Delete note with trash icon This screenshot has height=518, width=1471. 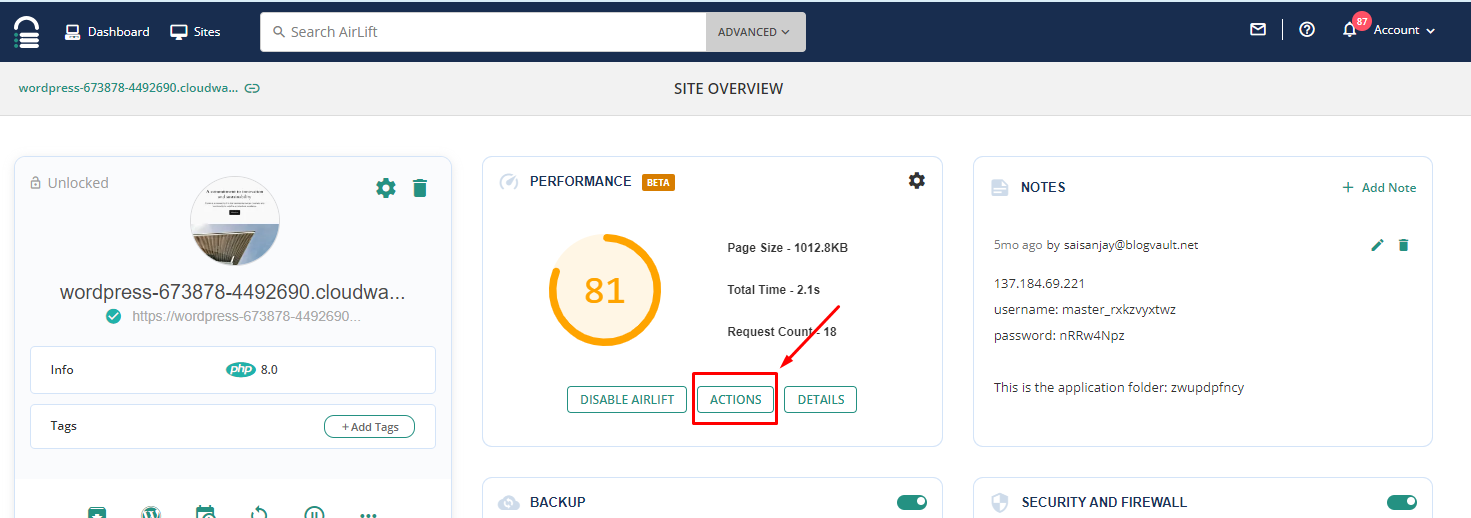1403,245
